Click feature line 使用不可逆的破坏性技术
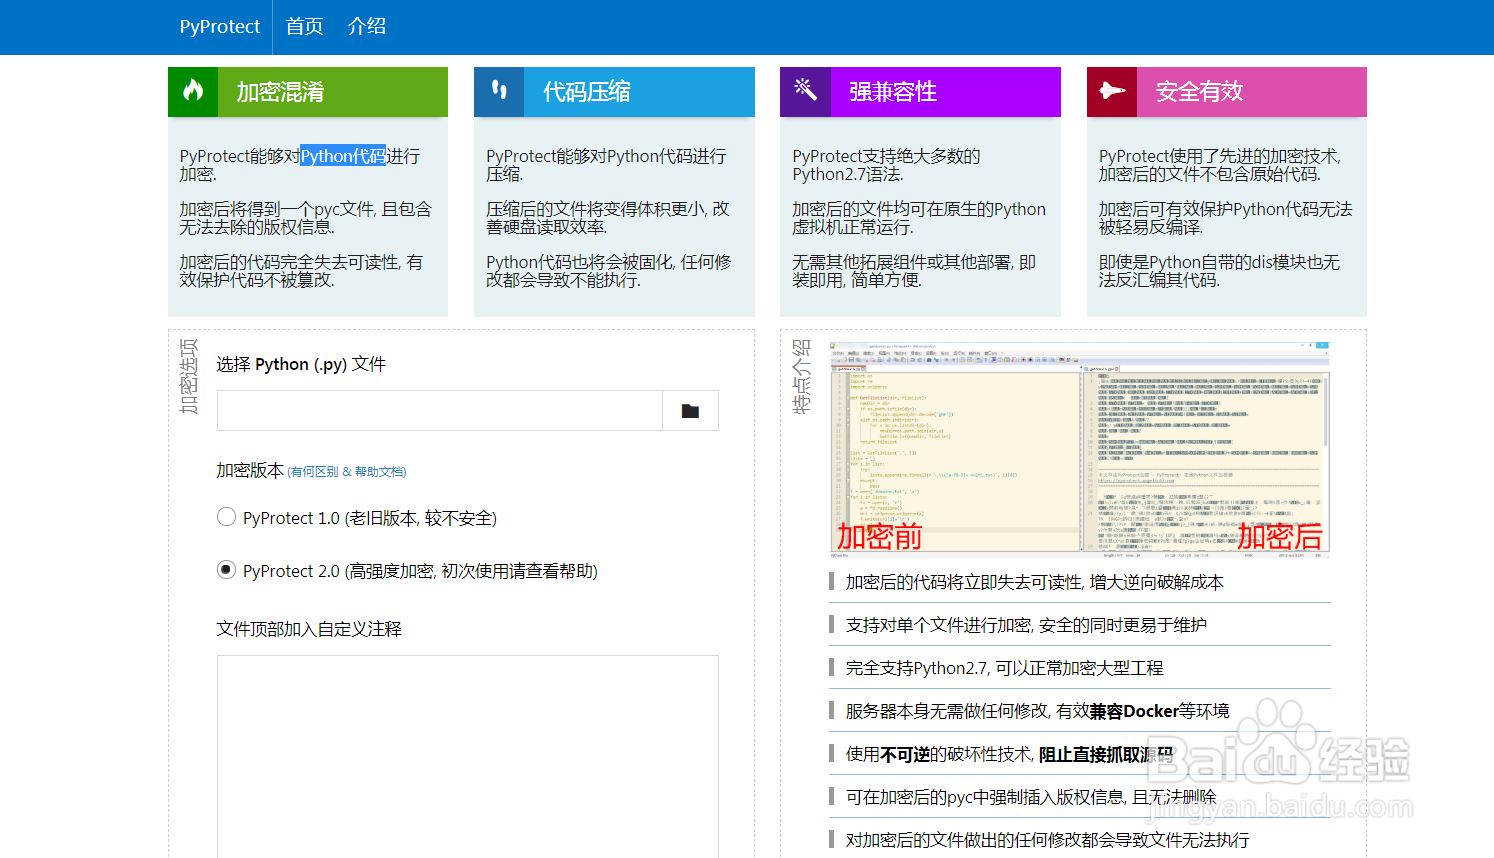The height and width of the screenshot is (858, 1494). 1009,754
